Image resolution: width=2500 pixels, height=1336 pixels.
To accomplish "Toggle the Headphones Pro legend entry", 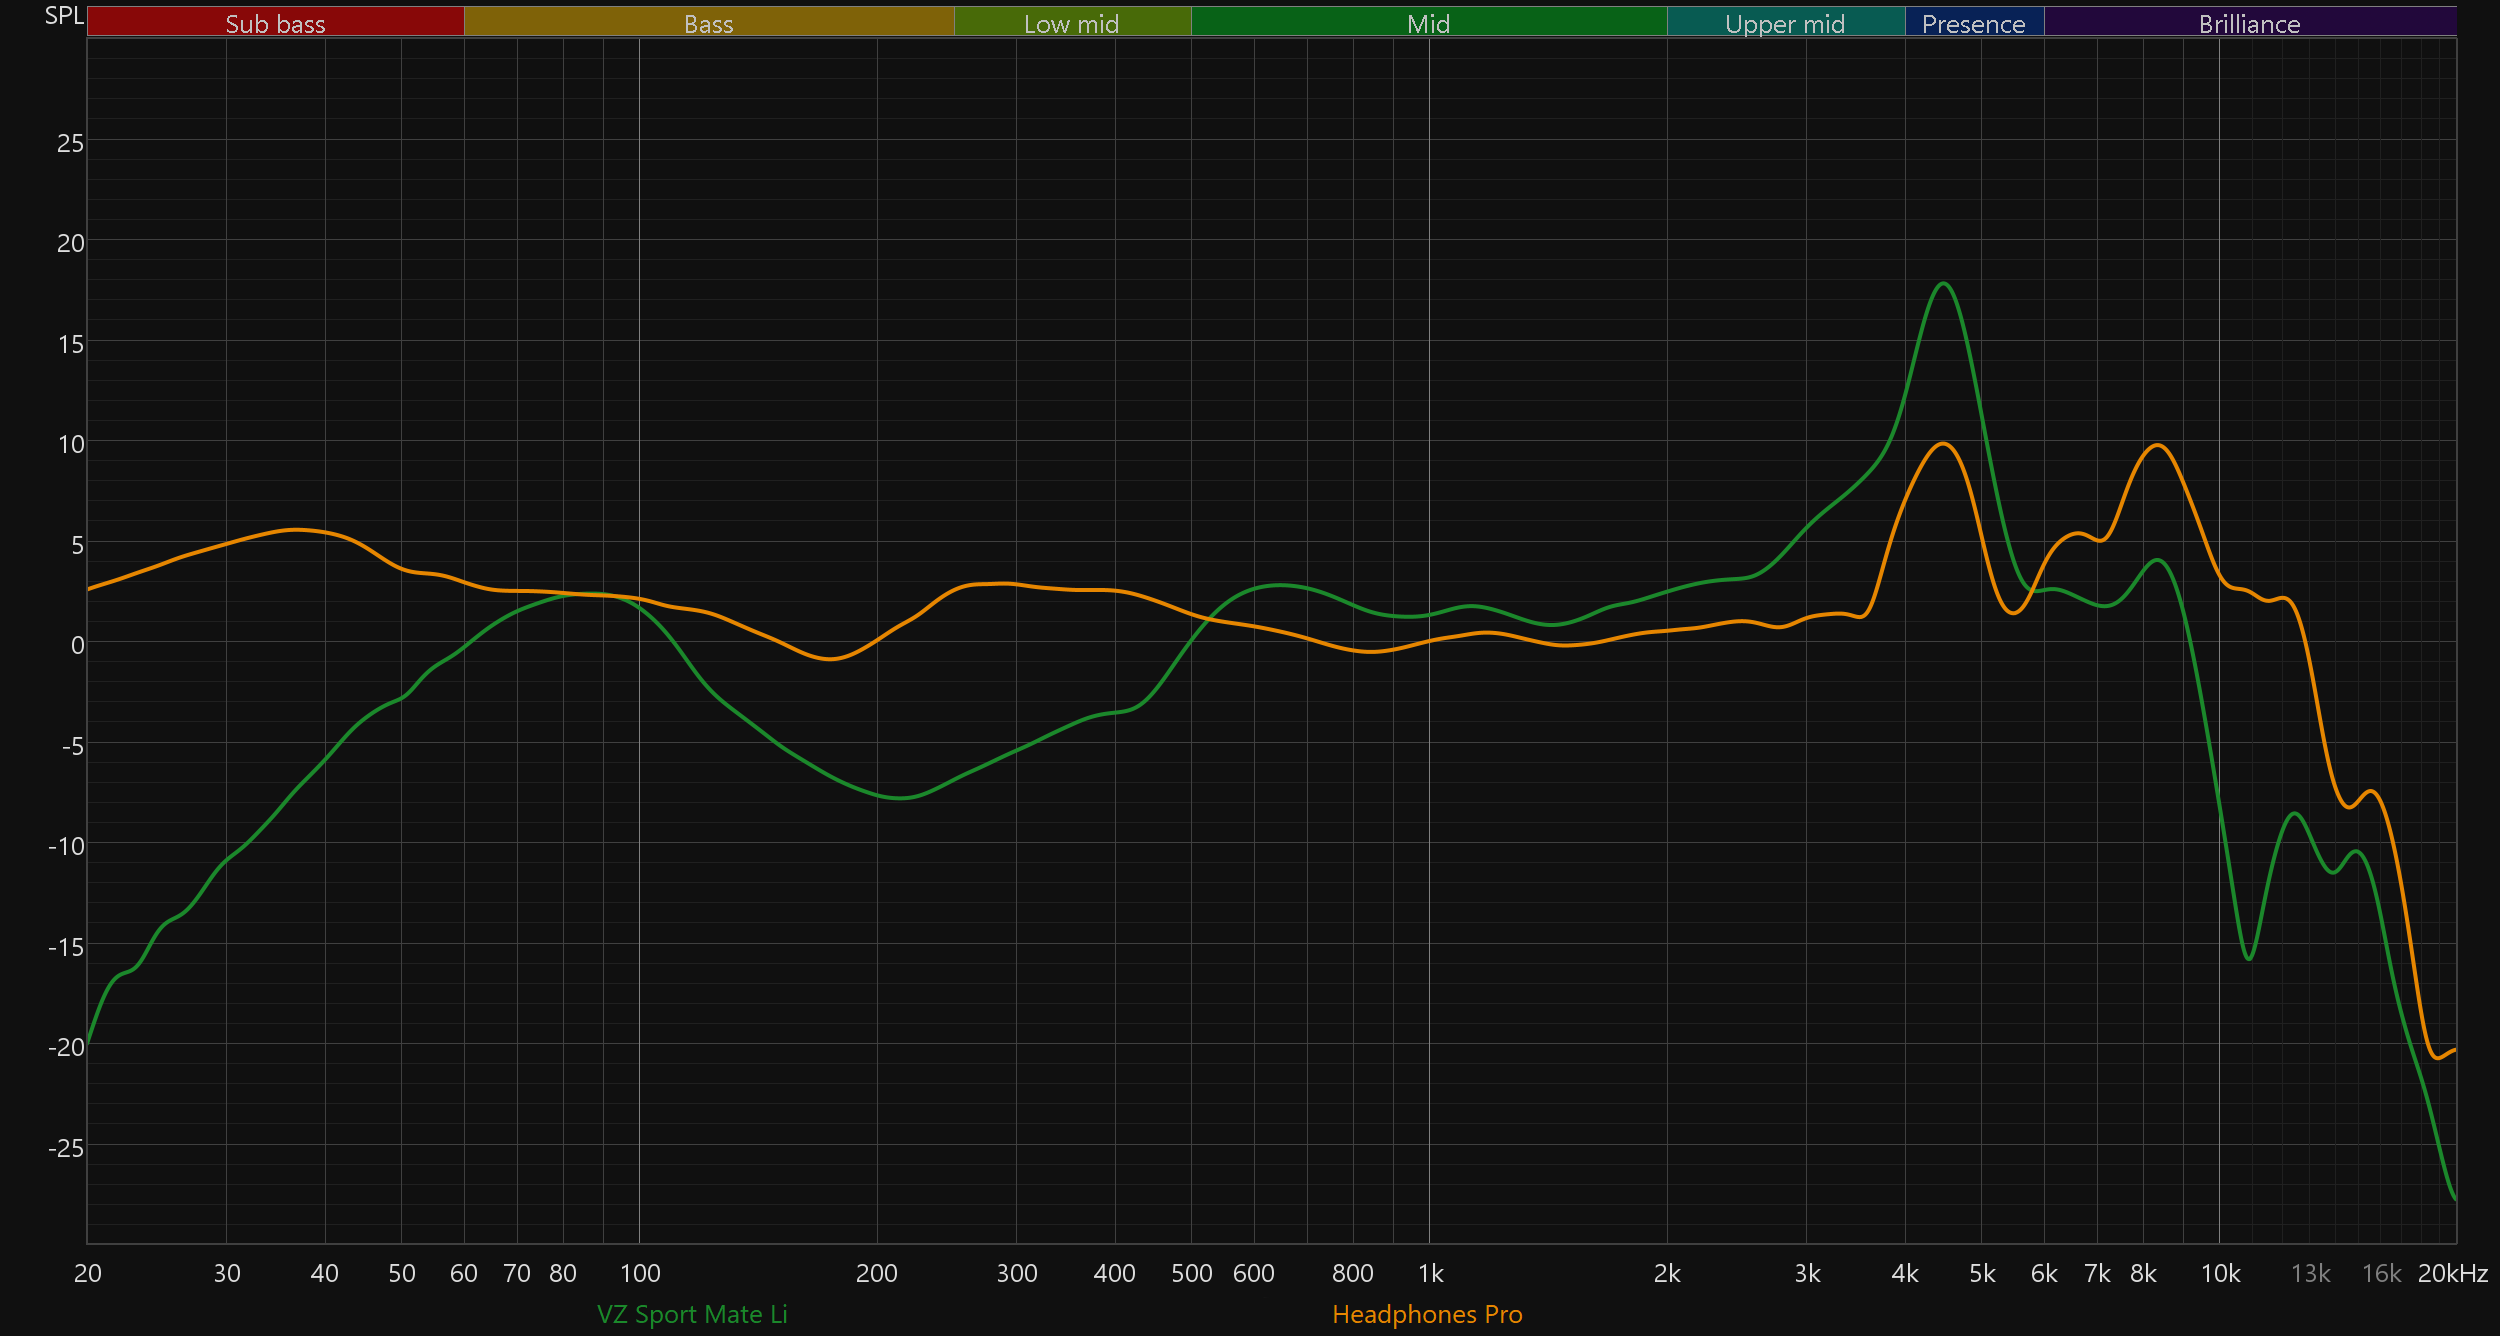I will tap(1427, 1314).
